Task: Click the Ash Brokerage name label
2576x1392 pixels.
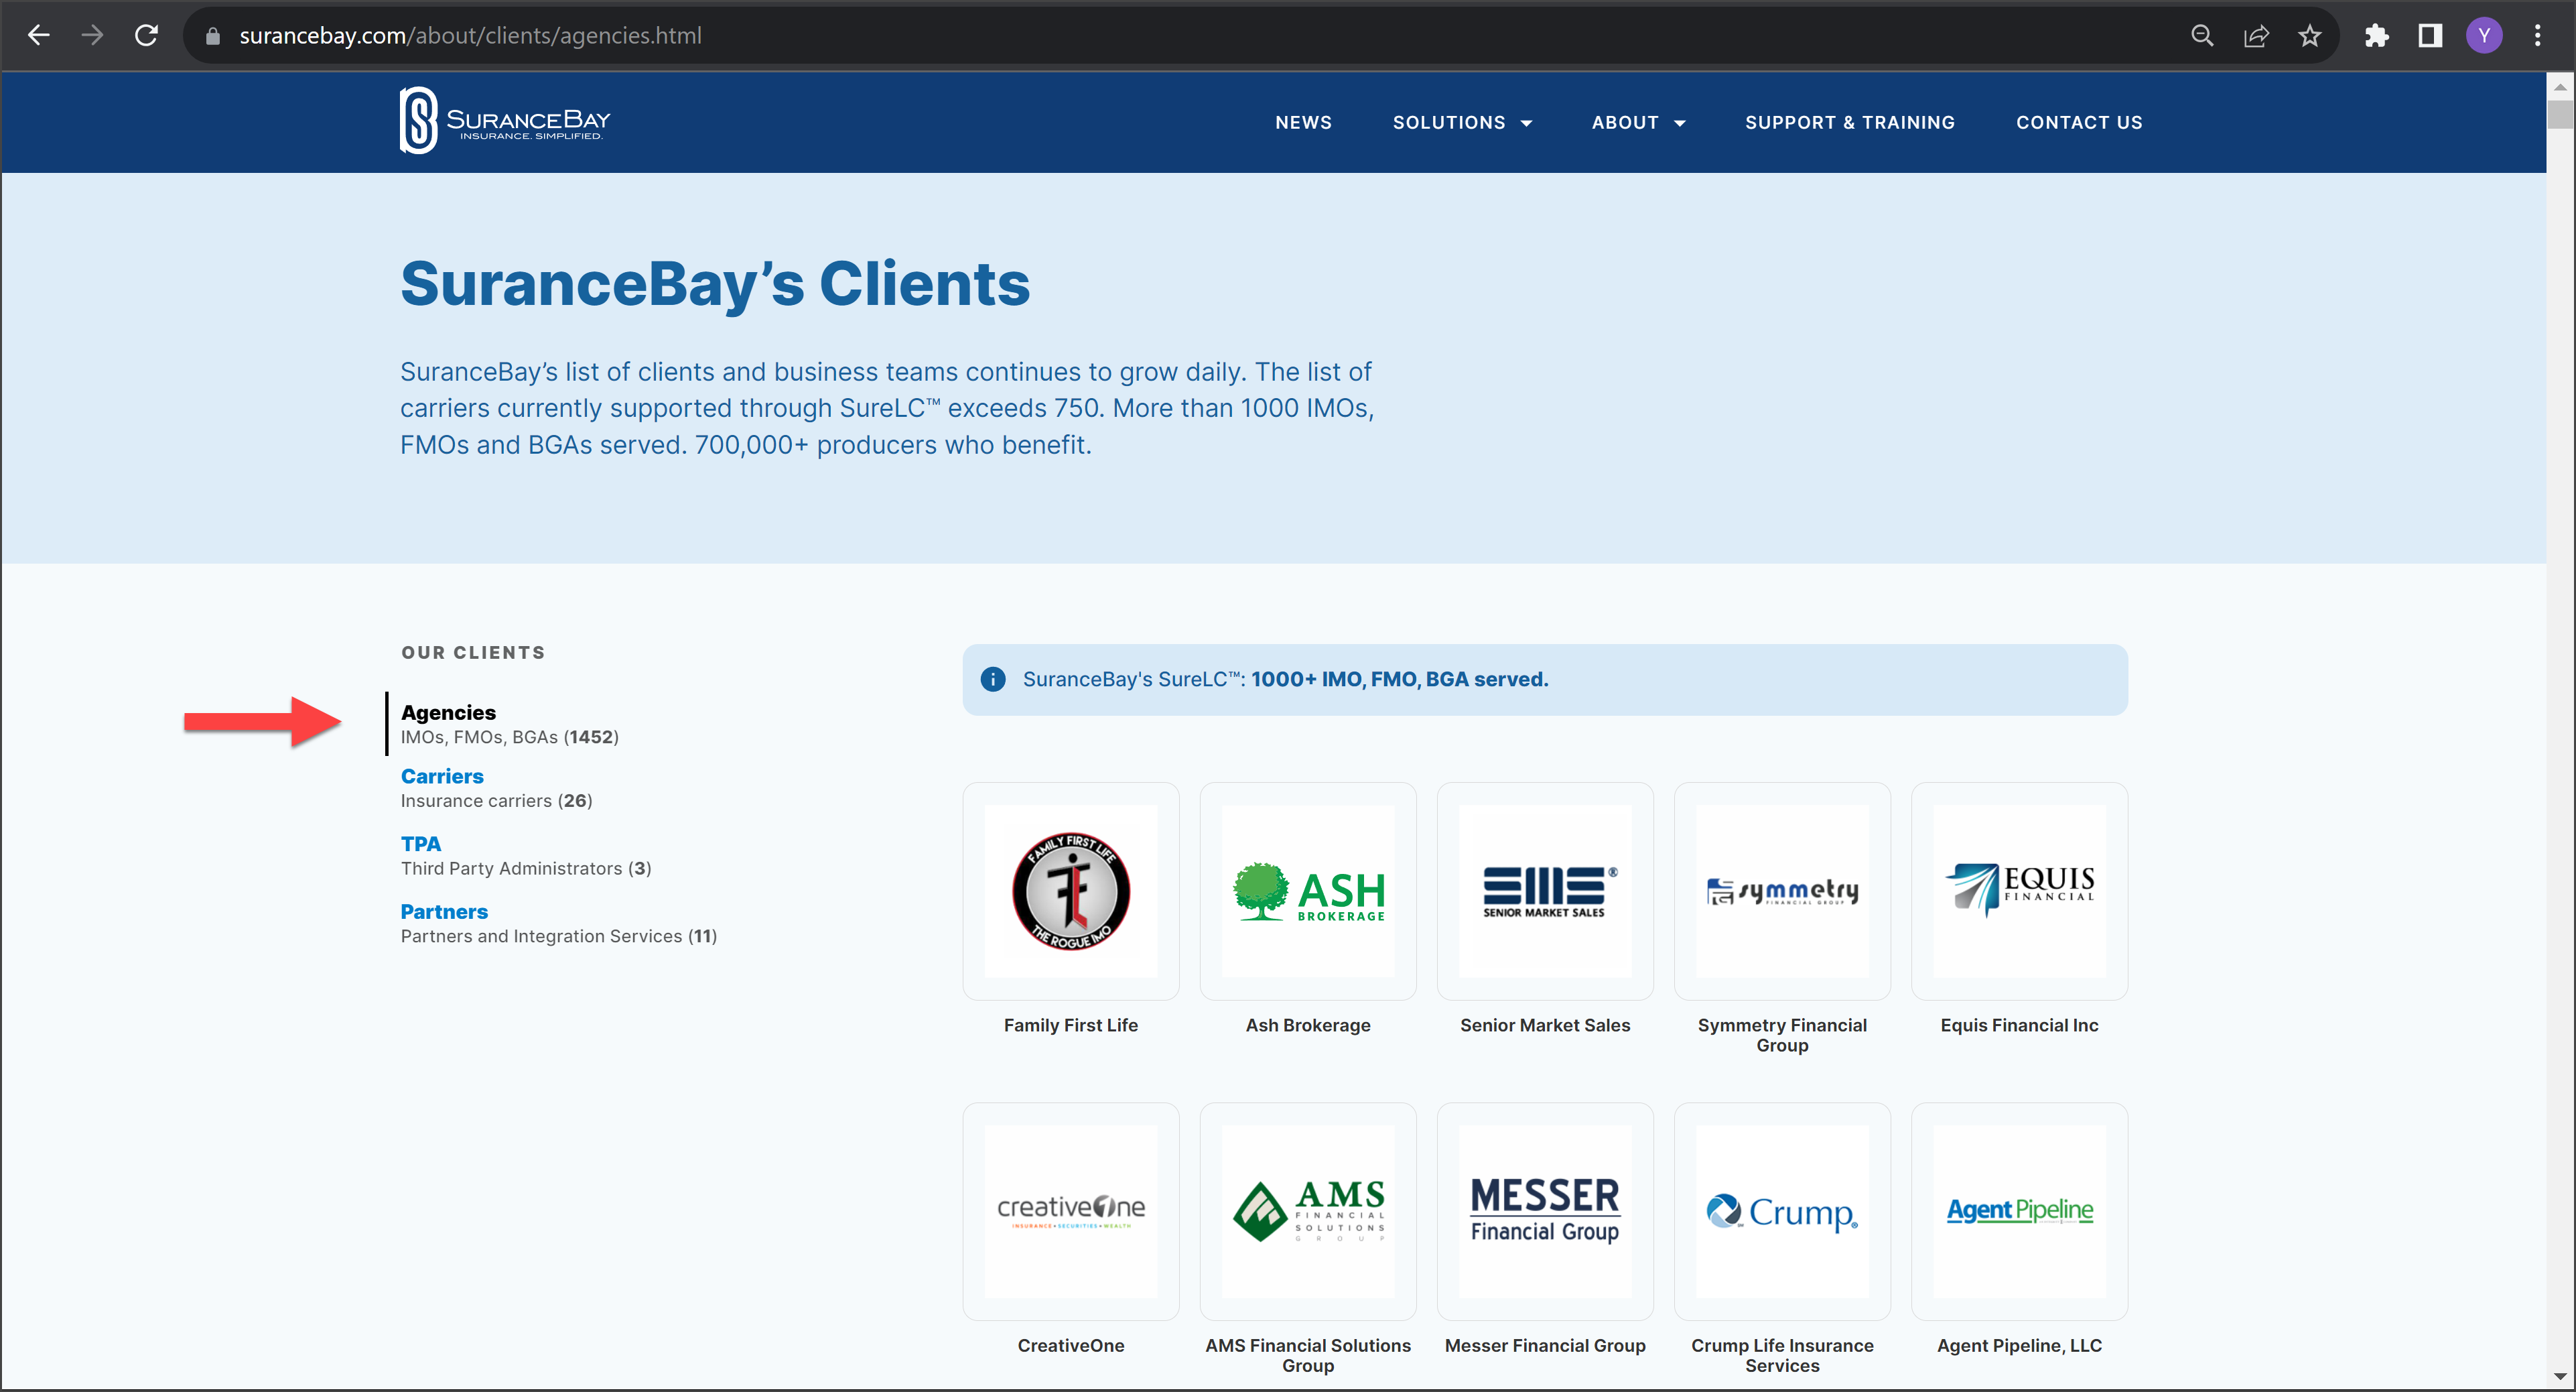Action: click(x=1308, y=1026)
